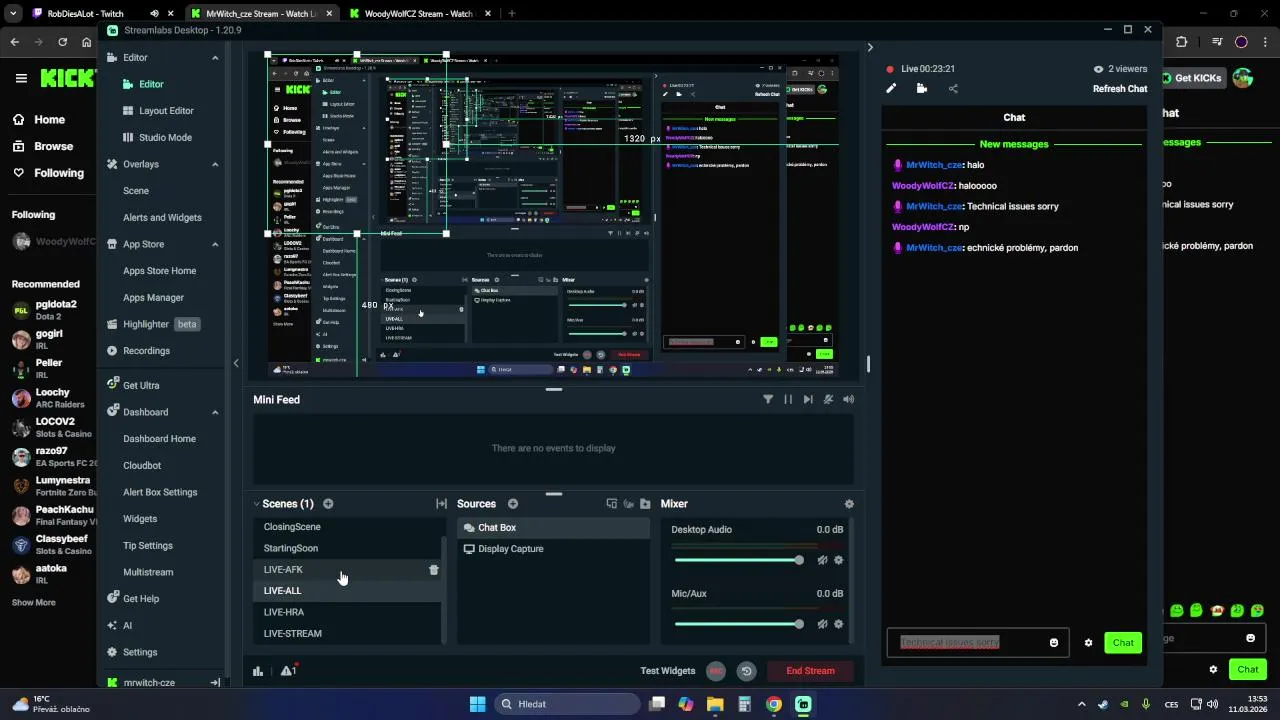The height and width of the screenshot is (720, 1280).
Task: Mute the Mic/Aux source
Action: (822, 624)
